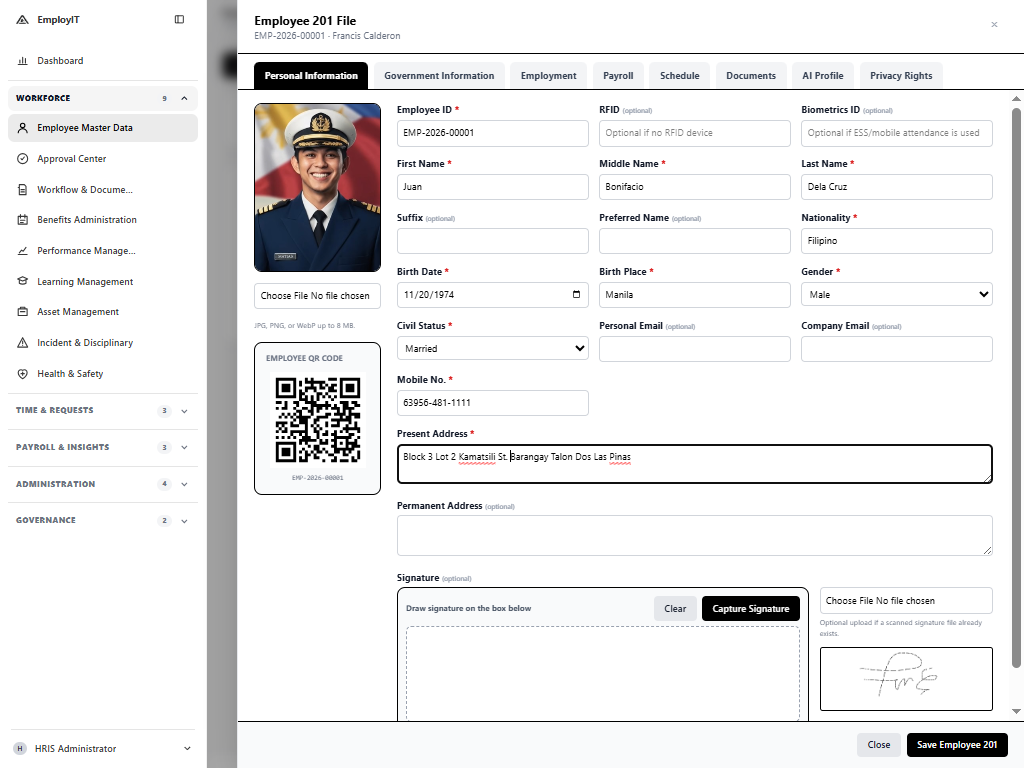Image resolution: width=1024 pixels, height=768 pixels.
Task: Click the Employee Master Data person icon
Action: 22,128
